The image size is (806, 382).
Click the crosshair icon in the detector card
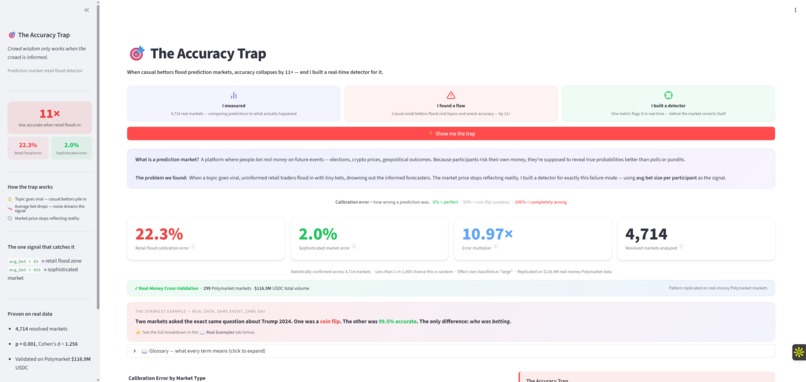tap(668, 95)
